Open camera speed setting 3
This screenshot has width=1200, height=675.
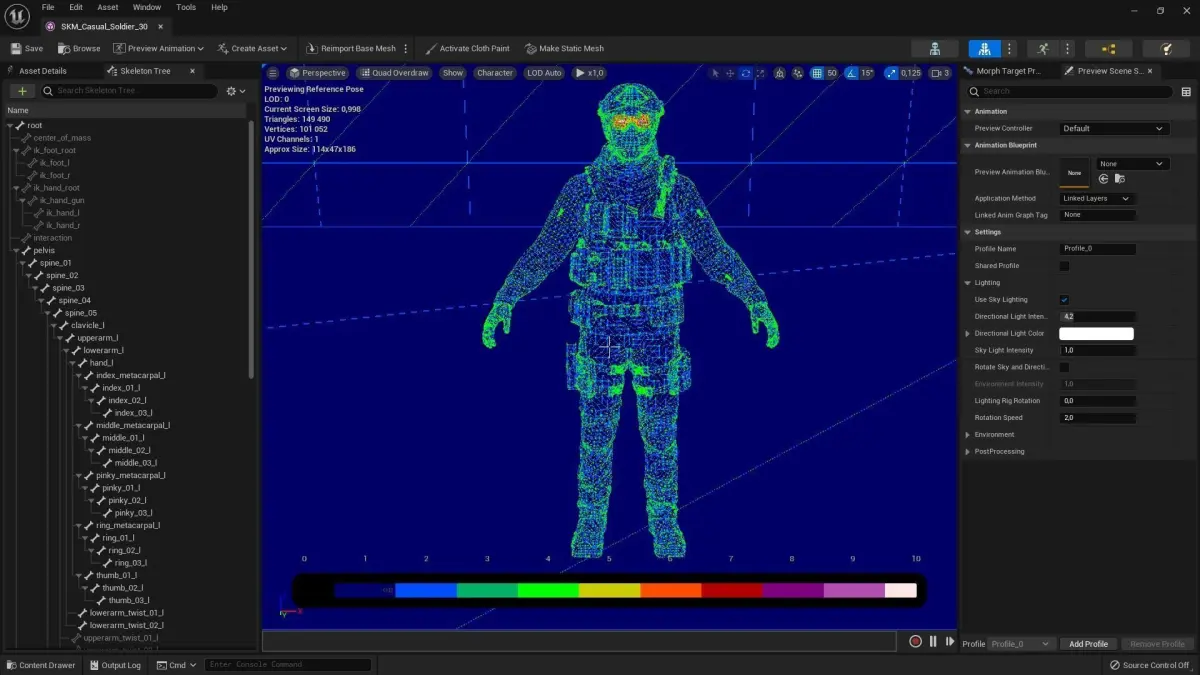(x=940, y=73)
